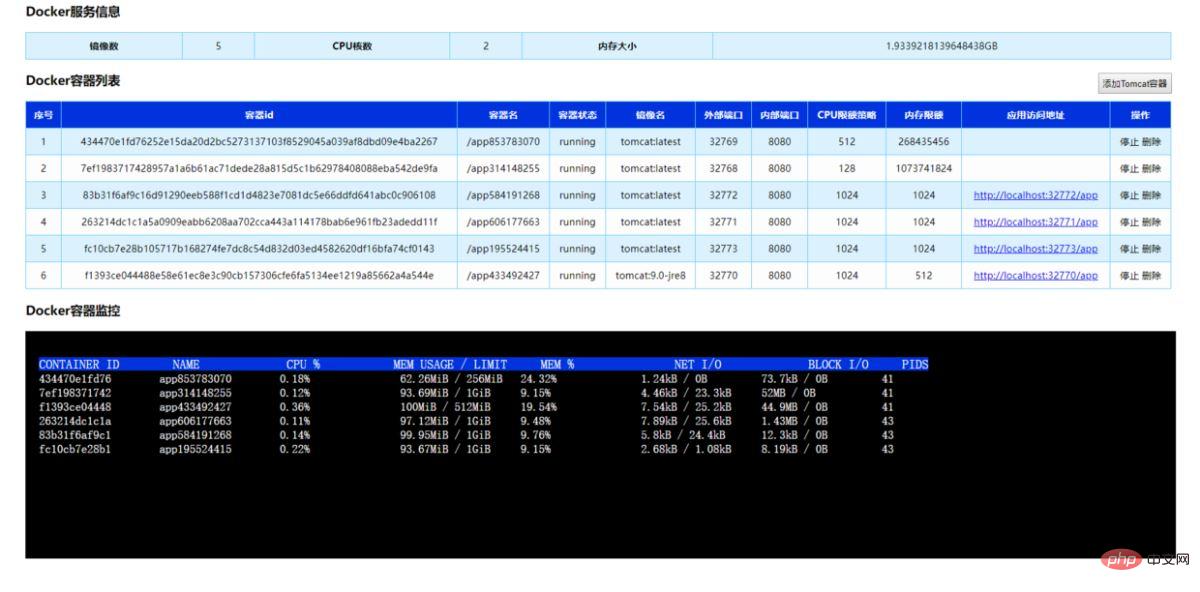
Task: Stop container /app195524415 via 停止
Action: click(1129, 249)
